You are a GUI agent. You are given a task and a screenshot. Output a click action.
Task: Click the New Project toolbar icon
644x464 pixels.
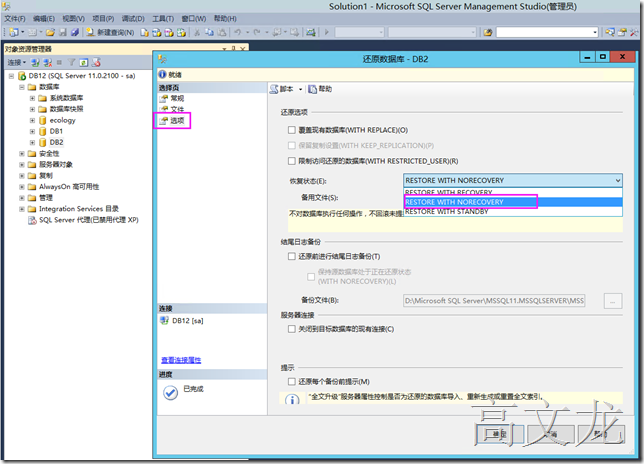[14, 32]
